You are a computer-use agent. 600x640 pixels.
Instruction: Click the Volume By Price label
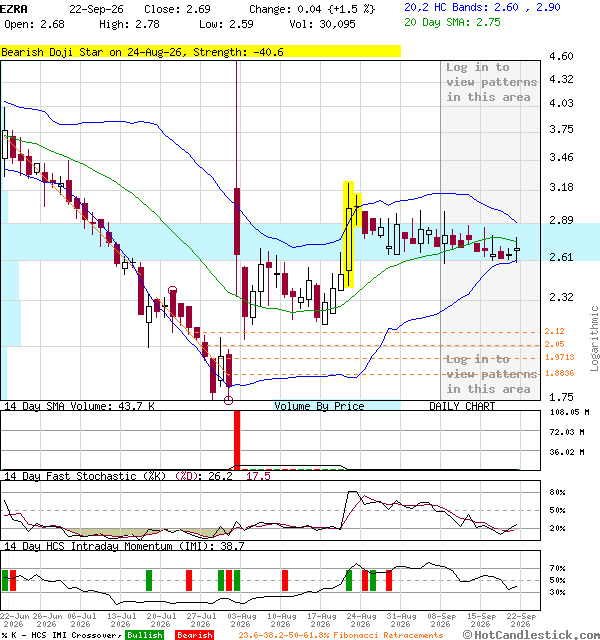pyautogui.click(x=319, y=406)
